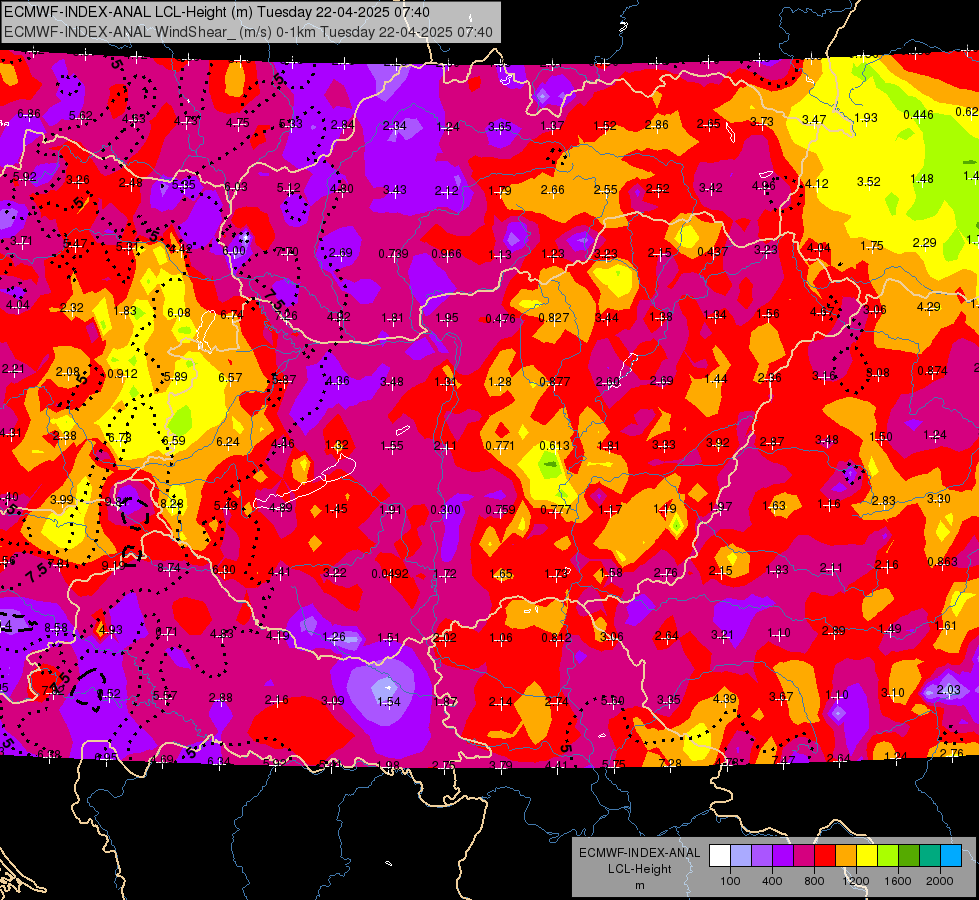
Task: Click the wind shear value 0.777
Action: pyautogui.click(x=556, y=510)
